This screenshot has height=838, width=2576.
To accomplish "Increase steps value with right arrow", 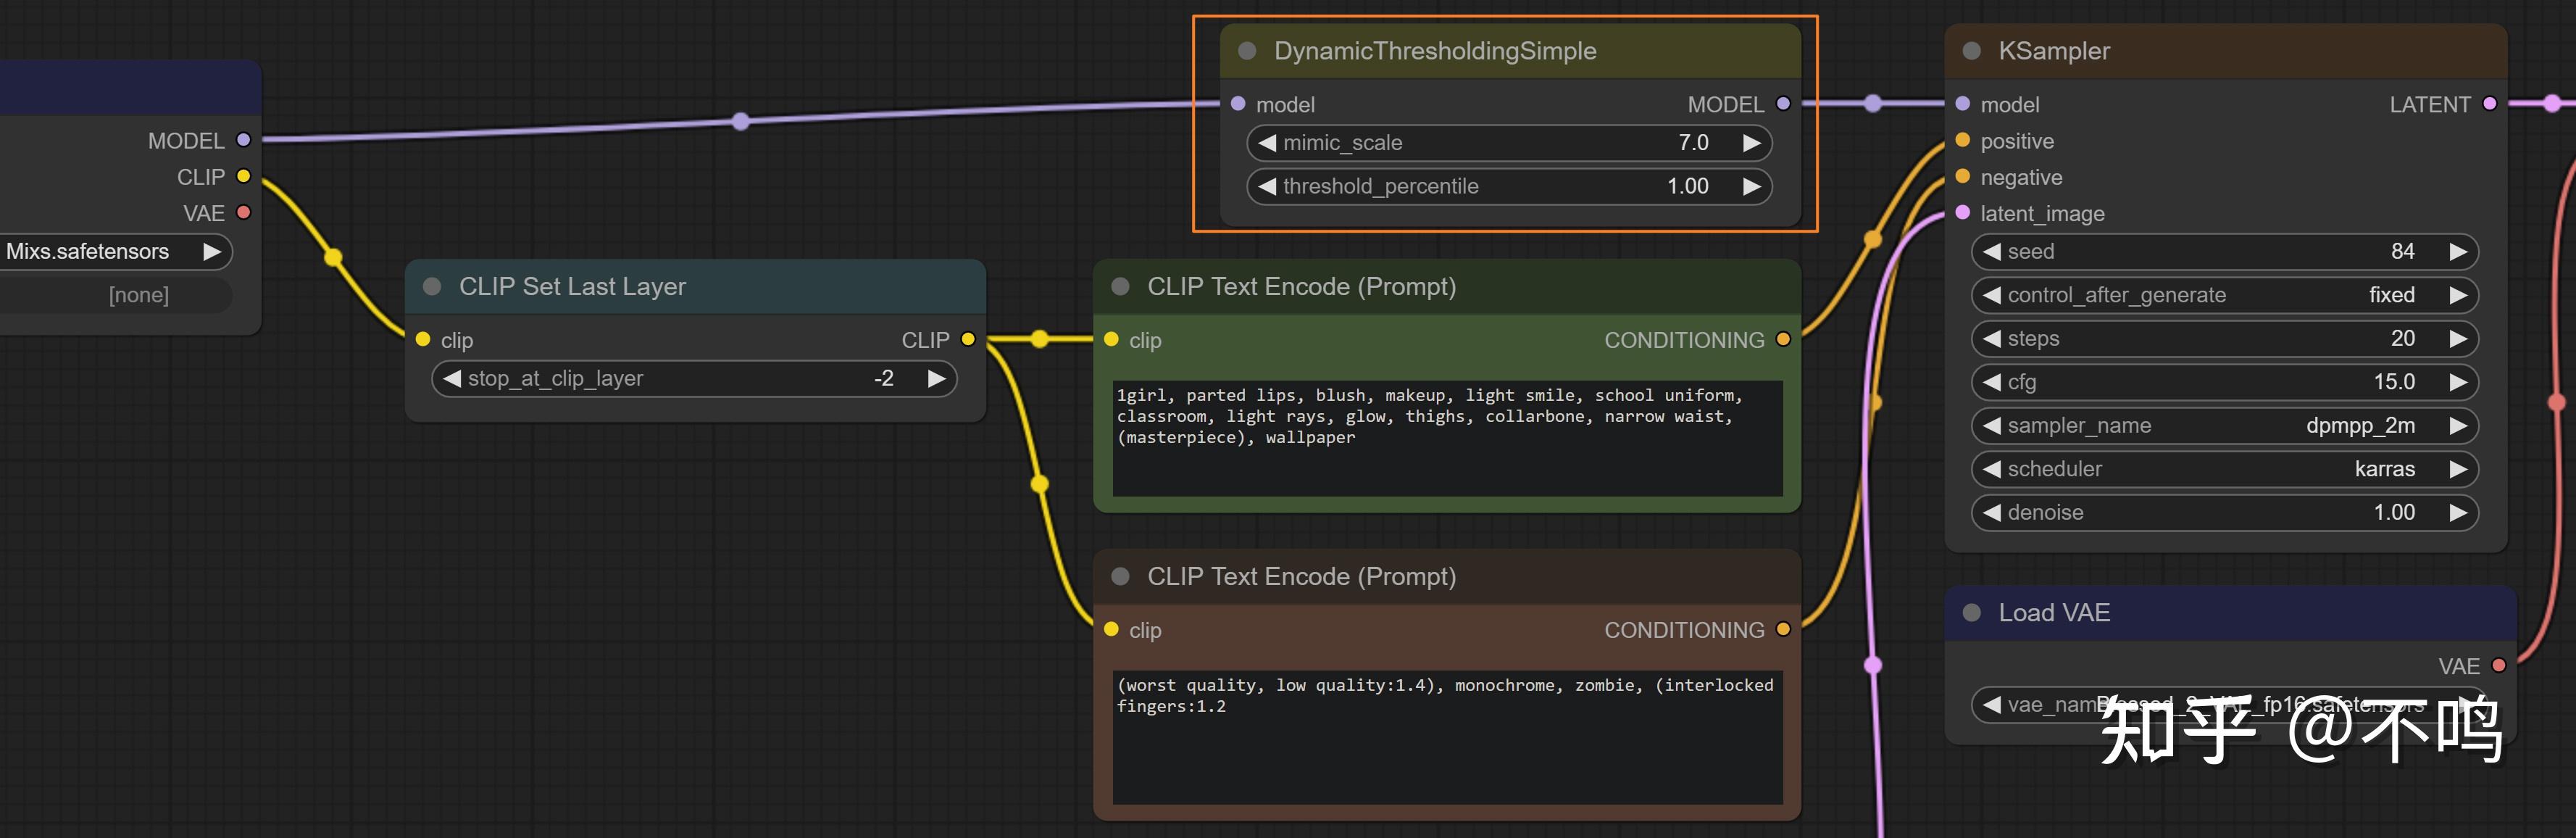I will (x=2458, y=339).
